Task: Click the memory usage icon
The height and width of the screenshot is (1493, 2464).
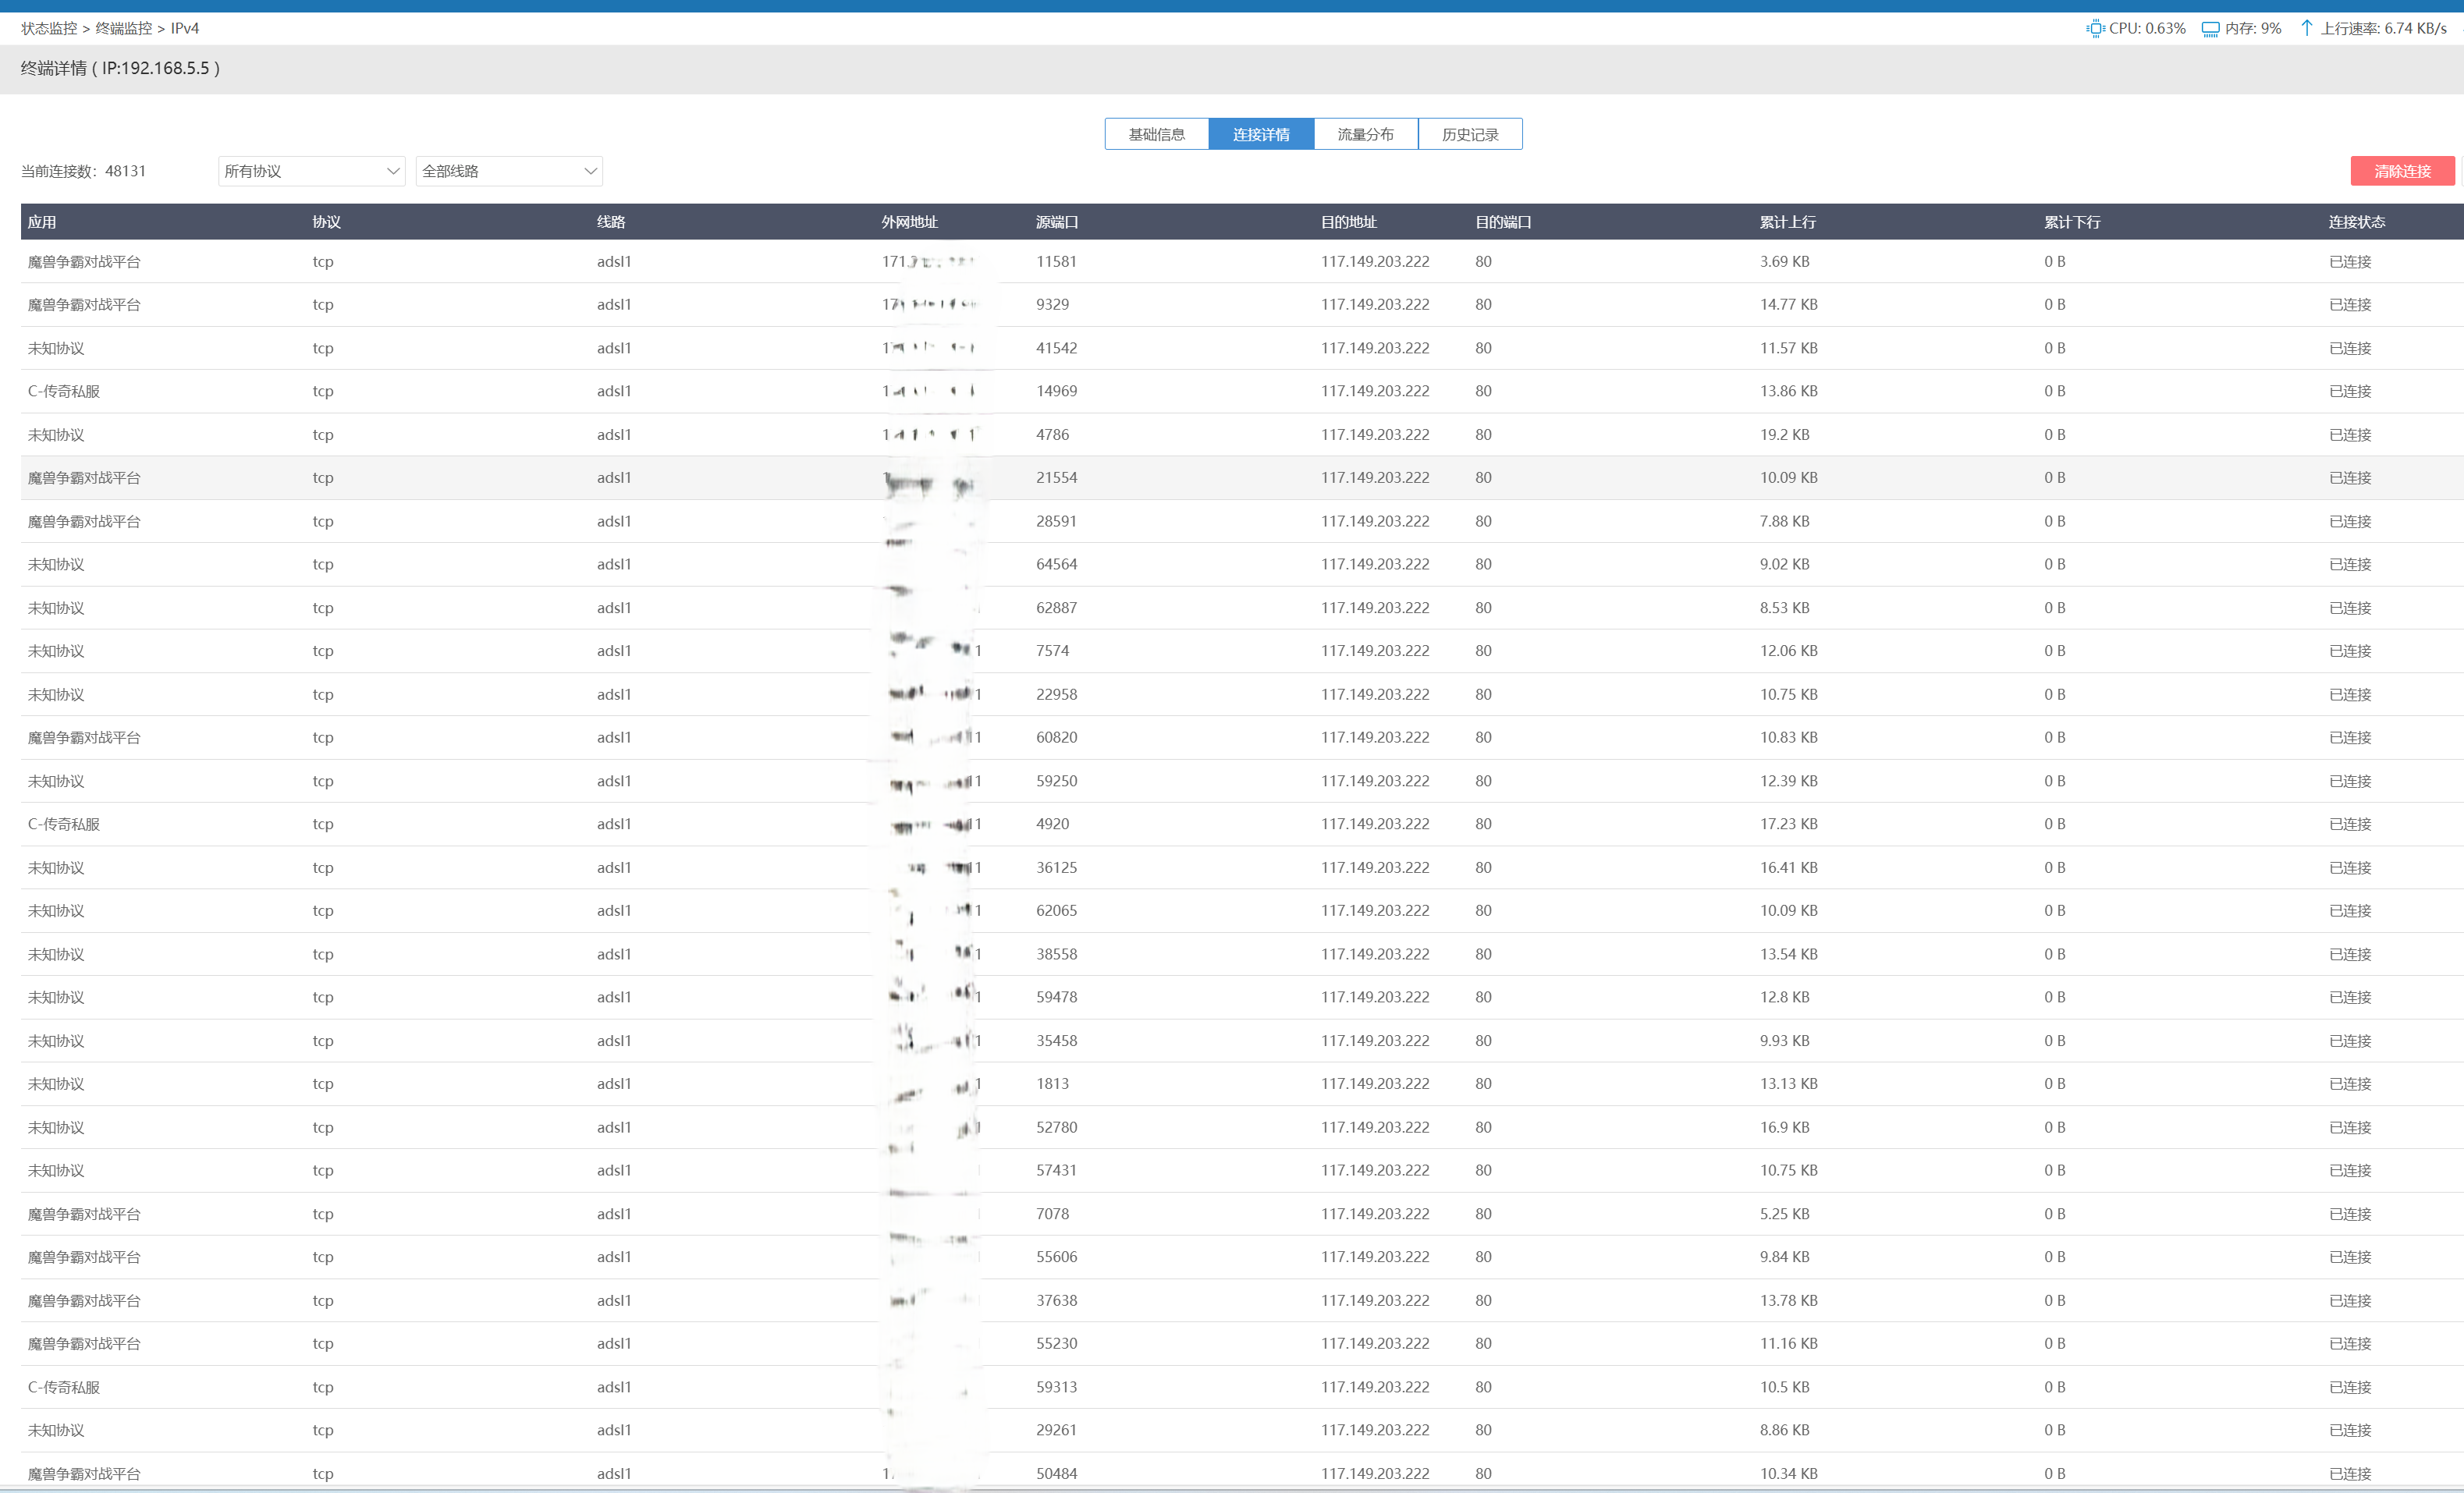Action: (2211, 28)
